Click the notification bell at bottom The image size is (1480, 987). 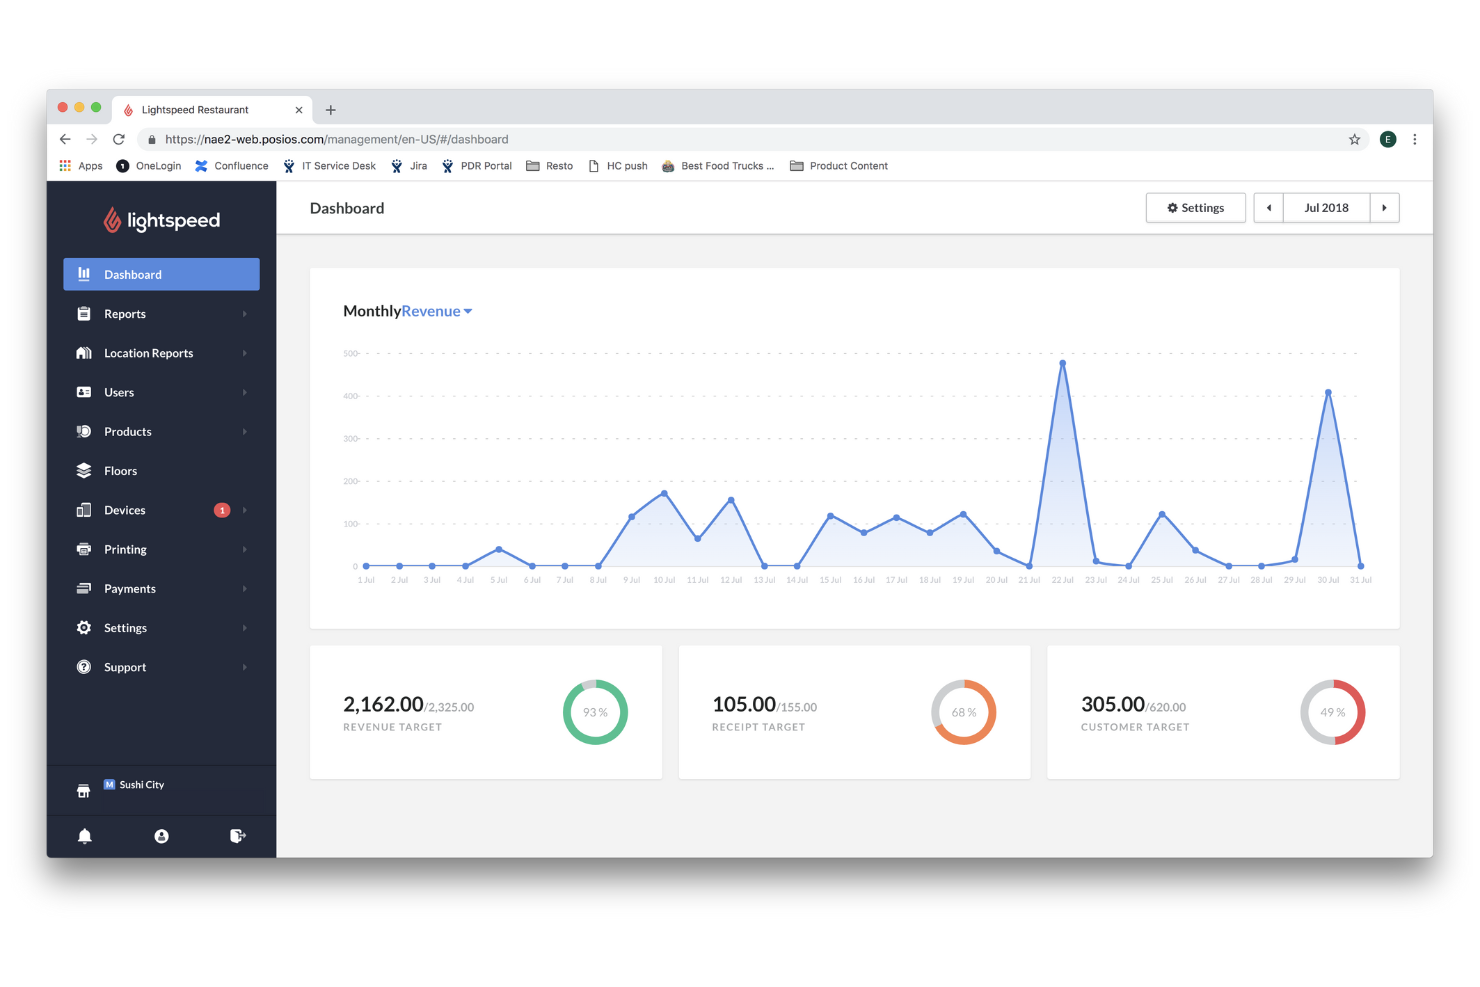84,836
